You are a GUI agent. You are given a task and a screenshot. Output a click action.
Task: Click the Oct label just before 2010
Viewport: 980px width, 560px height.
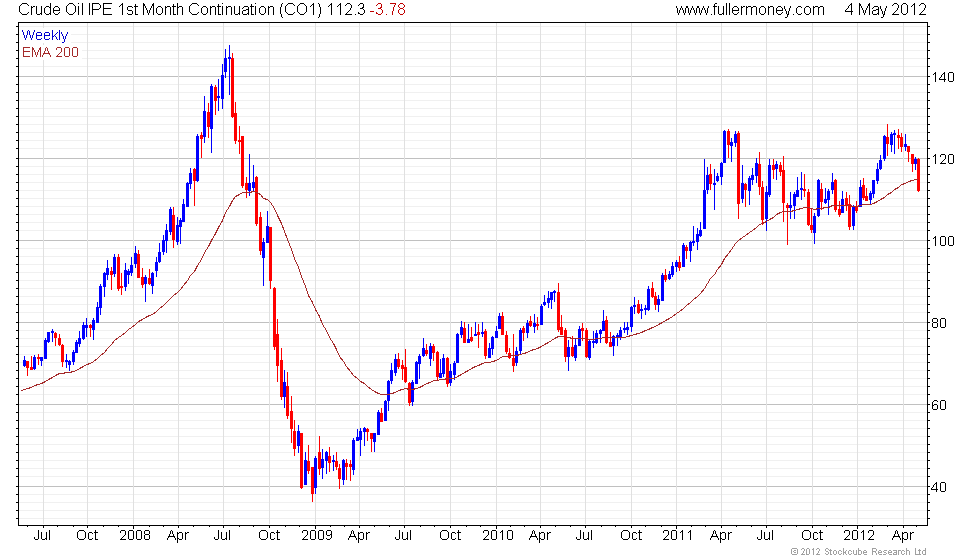tap(450, 536)
